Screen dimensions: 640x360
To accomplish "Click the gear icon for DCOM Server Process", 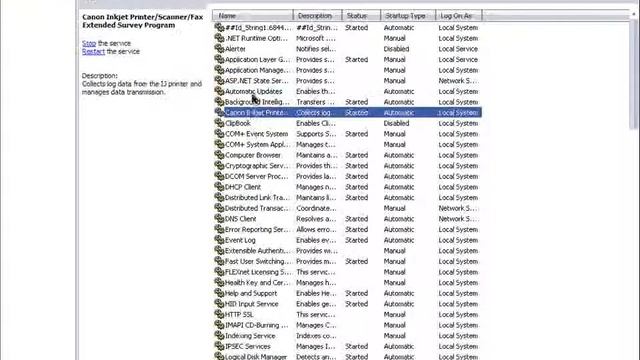I will (x=219, y=176).
